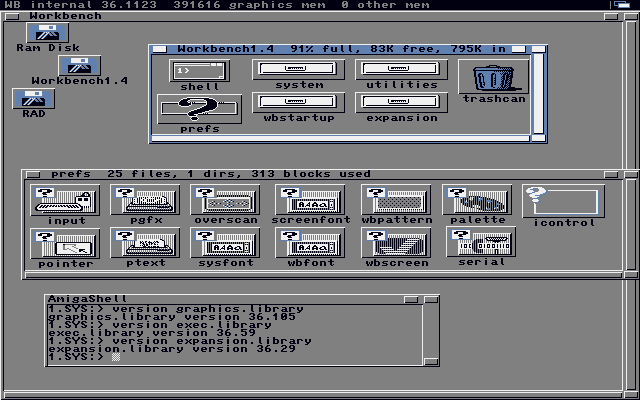Viewport: 640px width, 400px height.
Task: Click the prefs window title bar text
Action: (x=211, y=174)
